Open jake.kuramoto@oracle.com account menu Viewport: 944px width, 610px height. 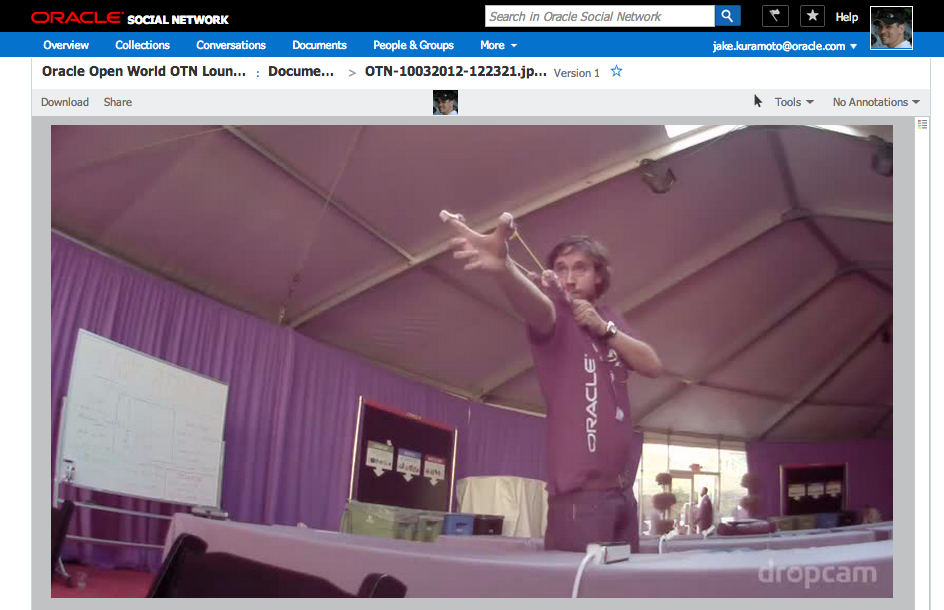click(785, 46)
